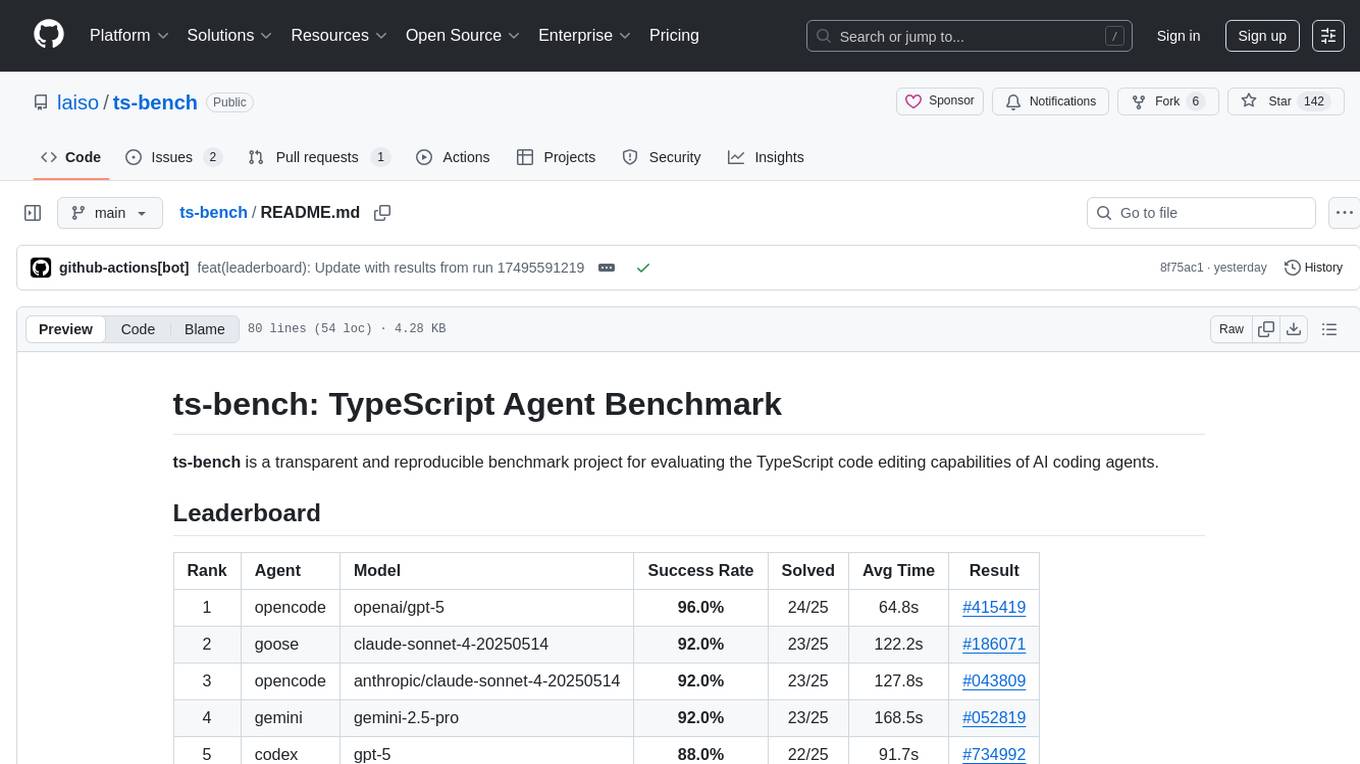Image resolution: width=1360 pixels, height=764 pixels.
Task: Open github-actions[bot] author link
Action: coord(124,268)
